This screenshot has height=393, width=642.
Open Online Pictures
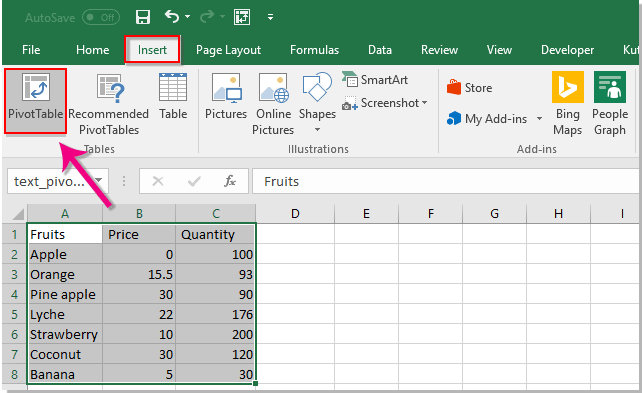click(x=273, y=104)
